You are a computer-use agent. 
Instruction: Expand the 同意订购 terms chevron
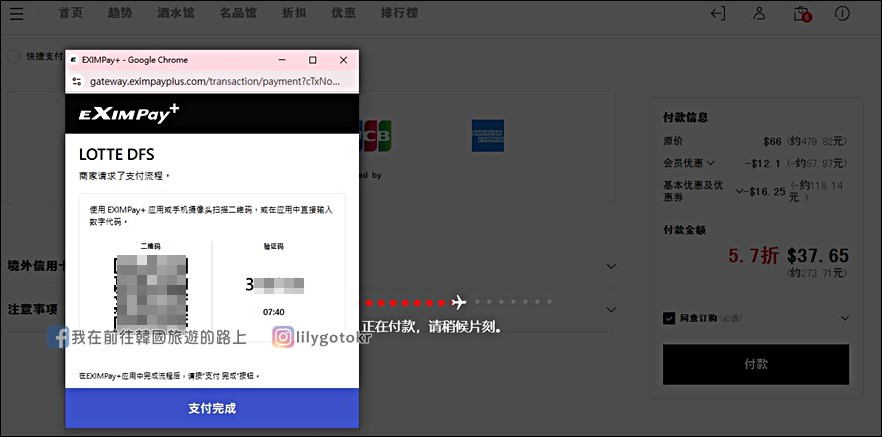pos(844,318)
